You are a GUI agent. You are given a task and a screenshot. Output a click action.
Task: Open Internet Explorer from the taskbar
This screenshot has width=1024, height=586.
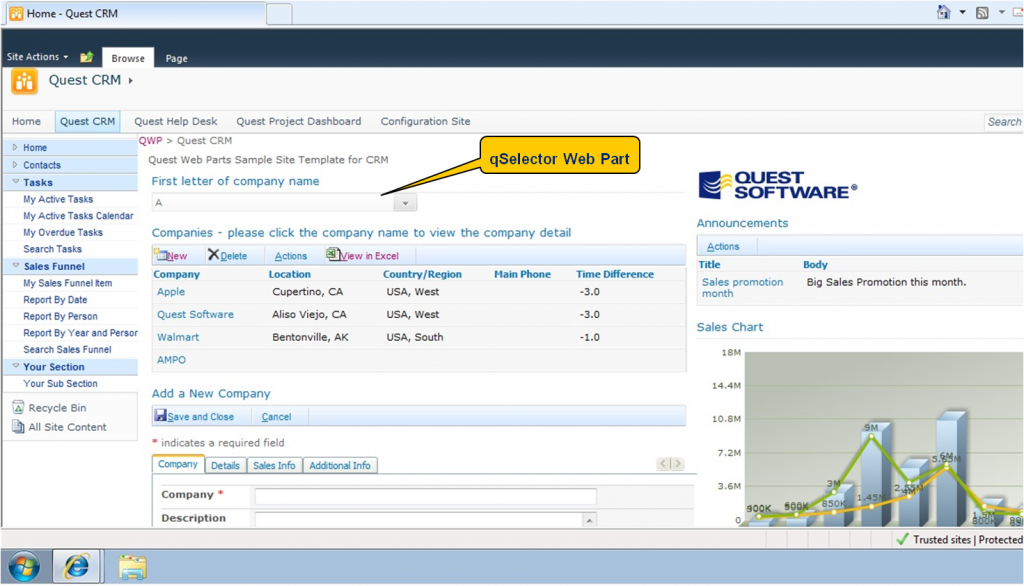[x=76, y=566]
